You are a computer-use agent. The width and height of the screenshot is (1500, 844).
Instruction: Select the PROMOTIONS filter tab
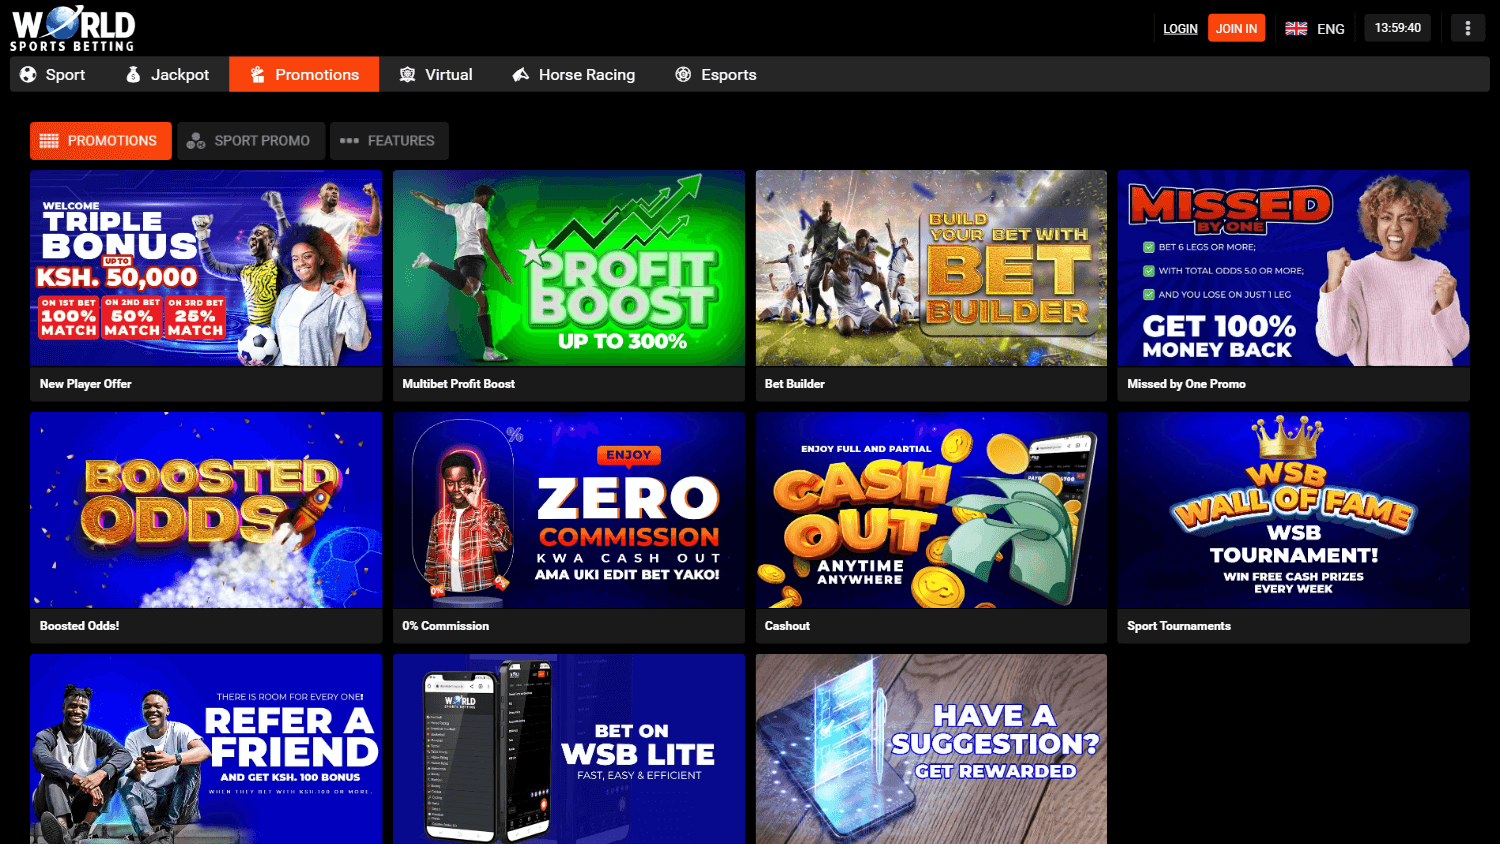pos(101,141)
